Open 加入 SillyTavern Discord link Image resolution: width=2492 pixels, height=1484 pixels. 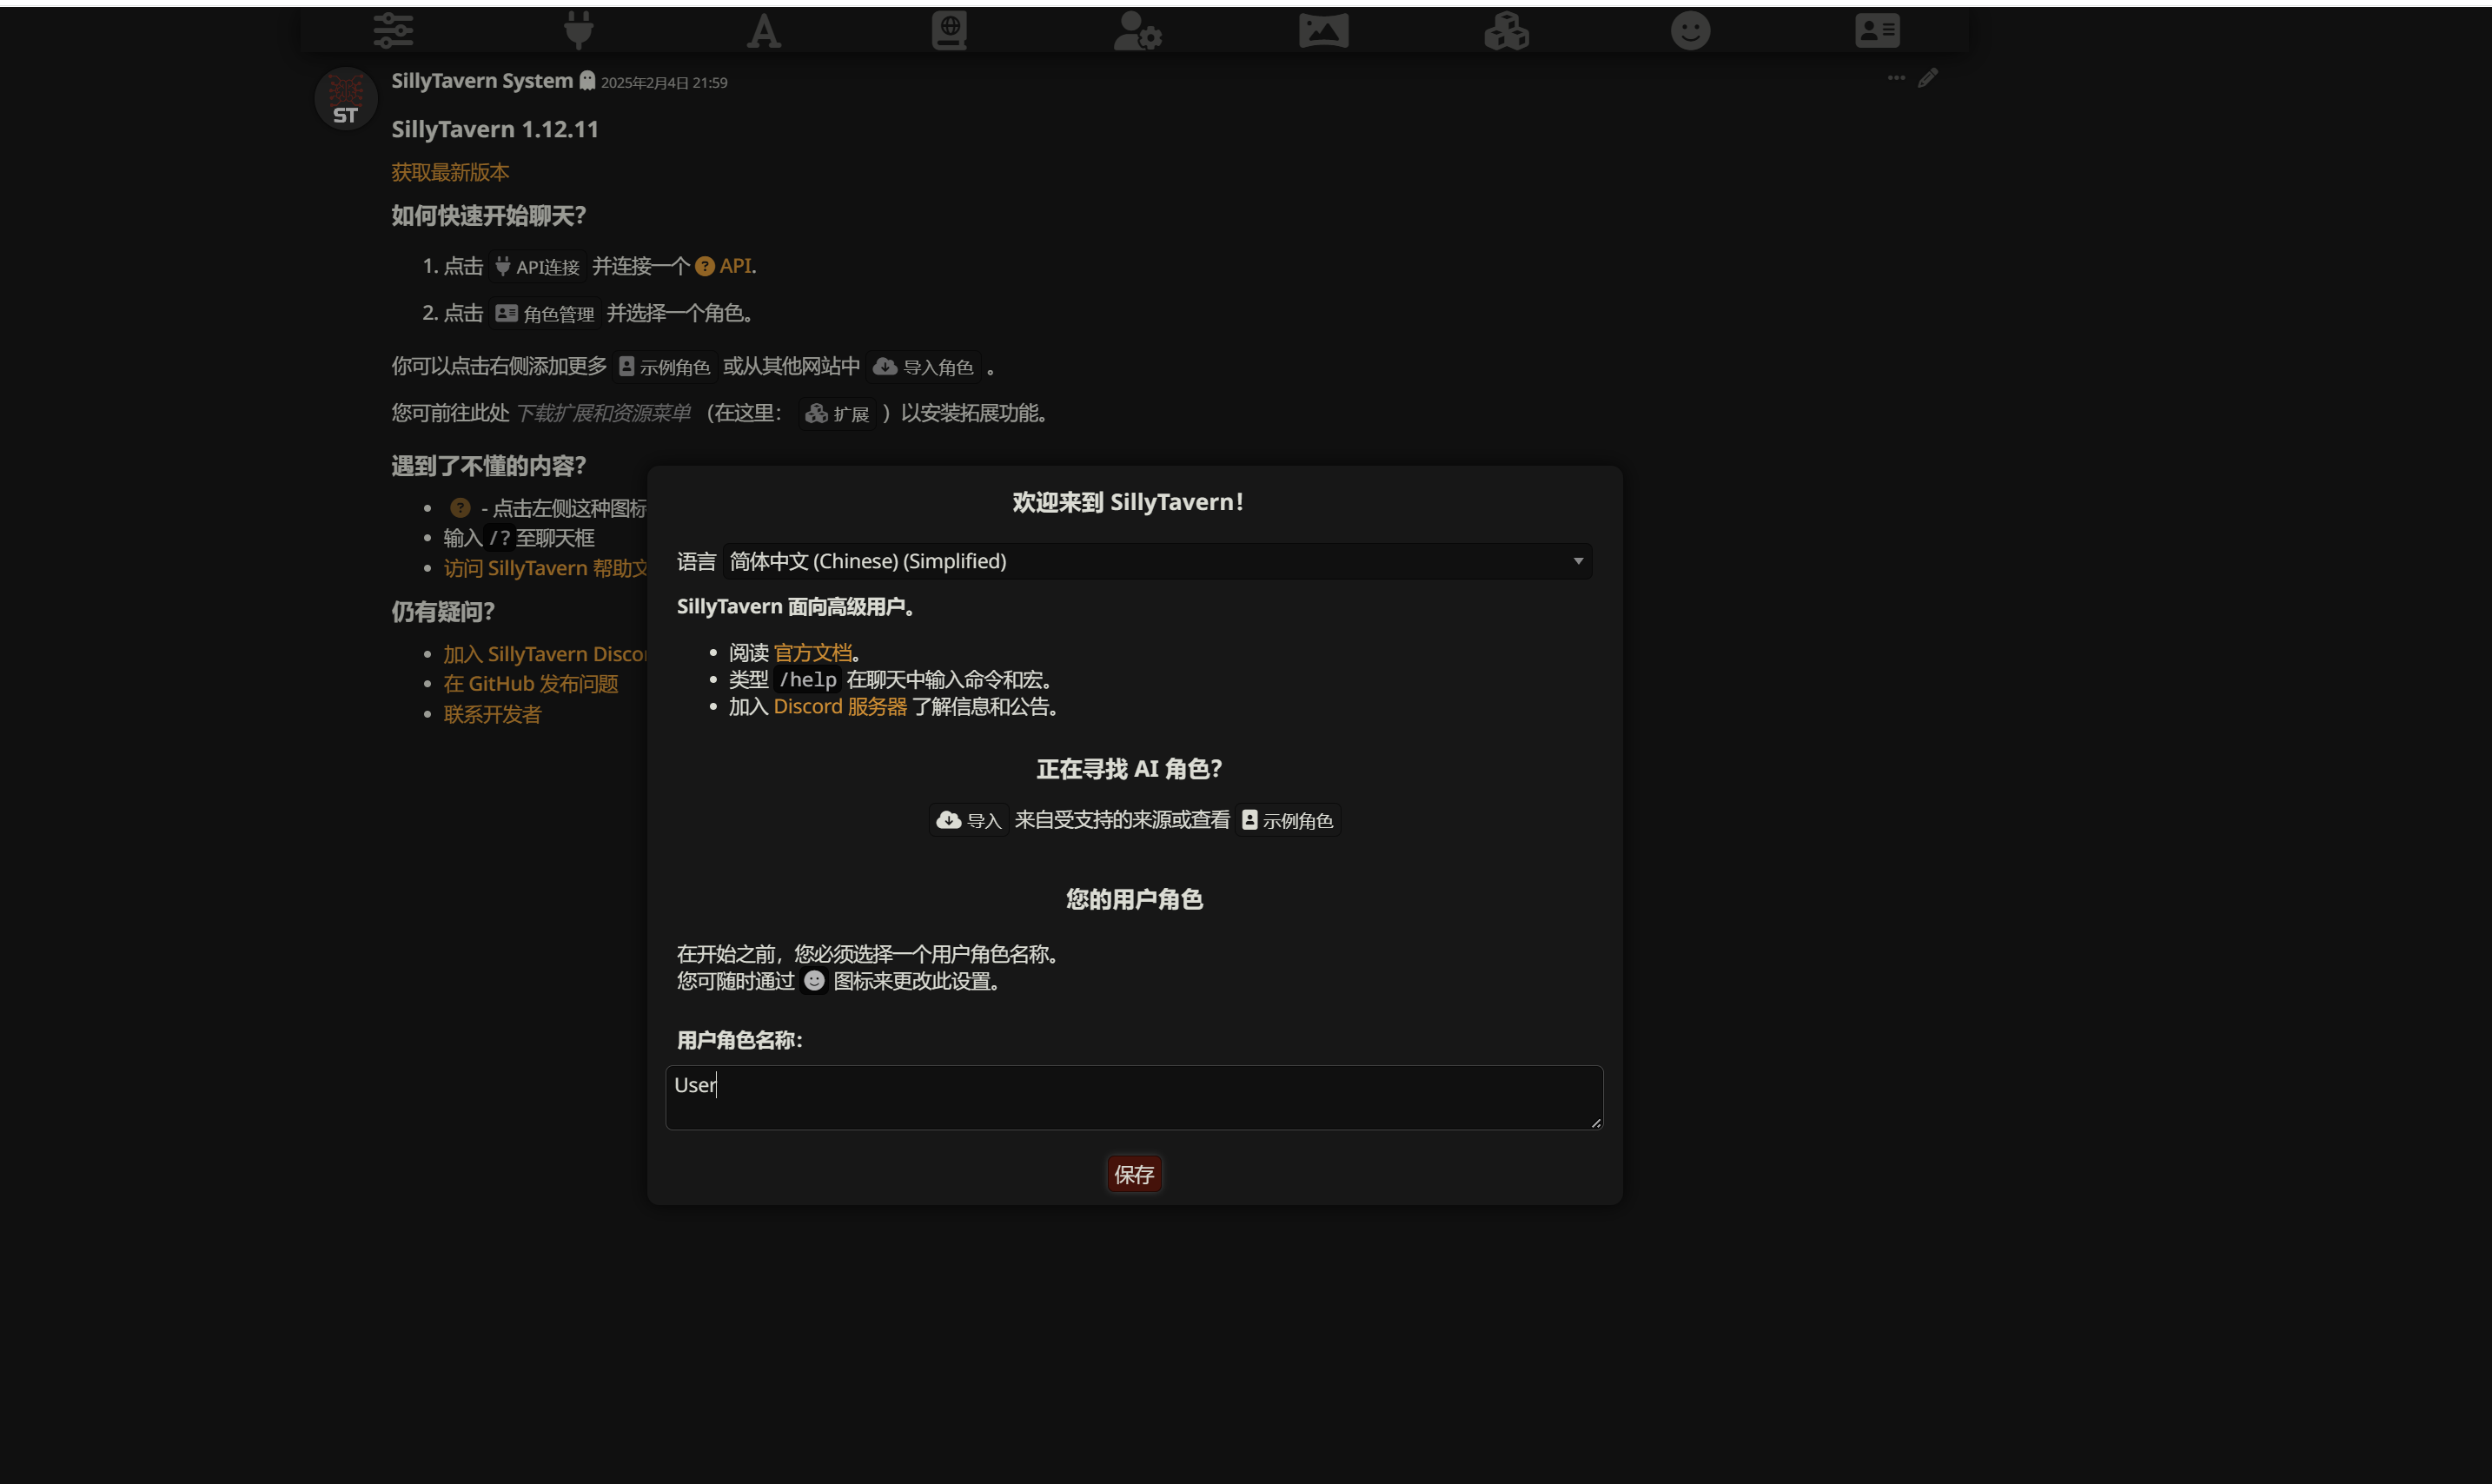pos(546,654)
